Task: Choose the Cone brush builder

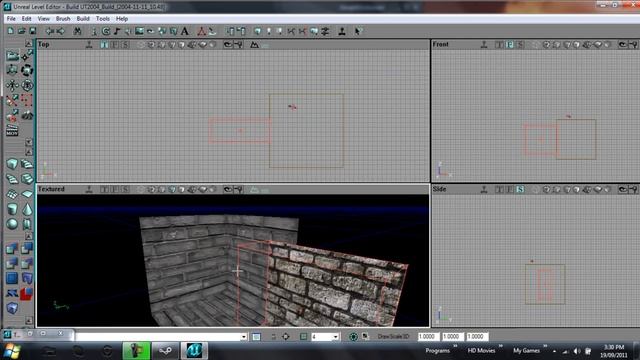Action: pos(27,209)
